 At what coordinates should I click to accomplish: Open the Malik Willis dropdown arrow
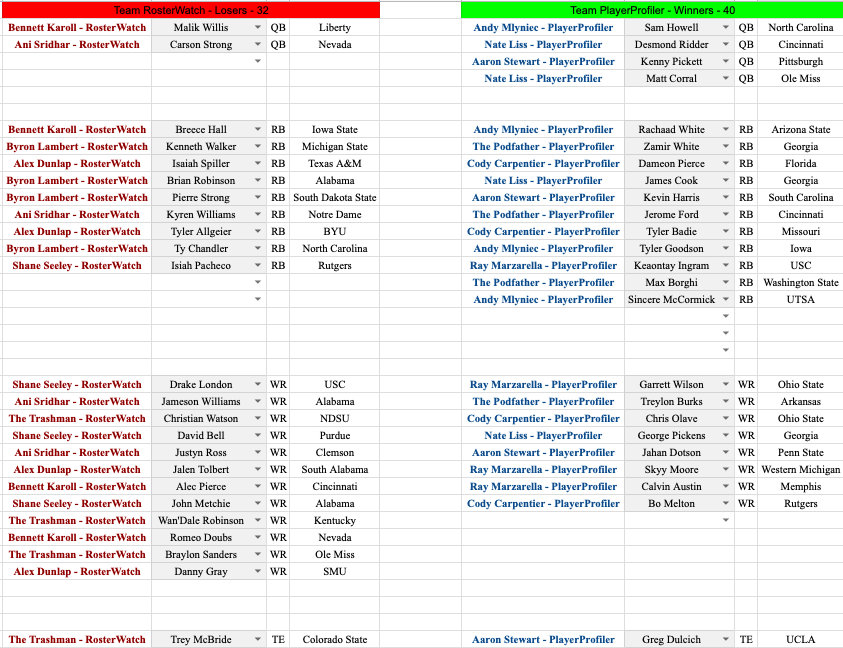[258, 28]
